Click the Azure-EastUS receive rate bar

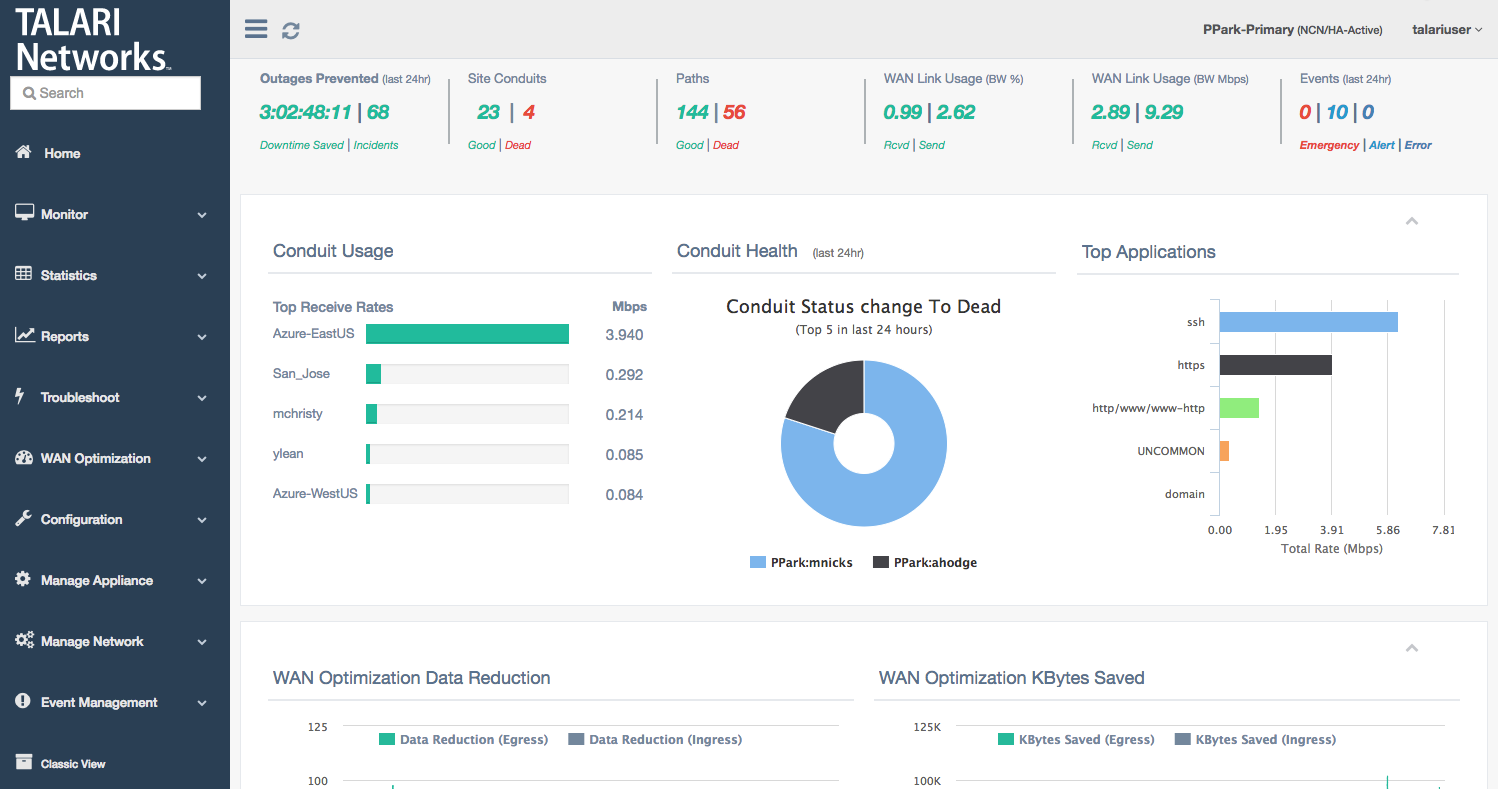coord(467,334)
